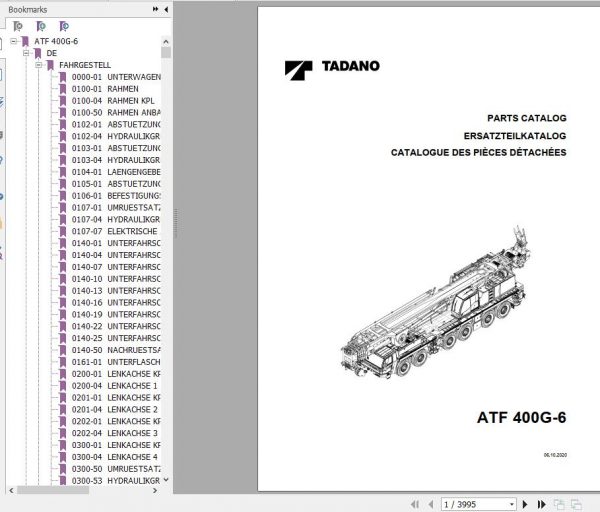Open bookmark 0202-01 LENKACHSE

click(116, 421)
